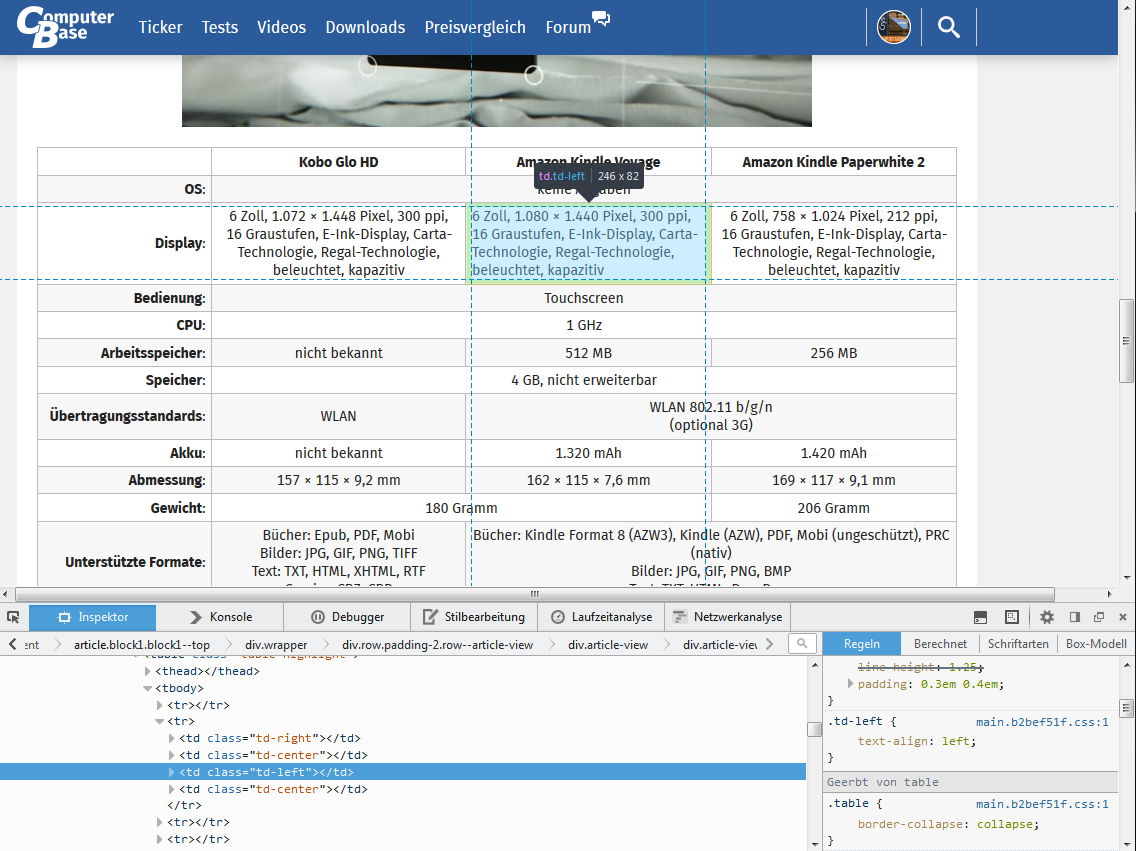Click the Amazon Kindle Paperwhite 2 header
Screen dimensions: 1136x851
(833, 162)
